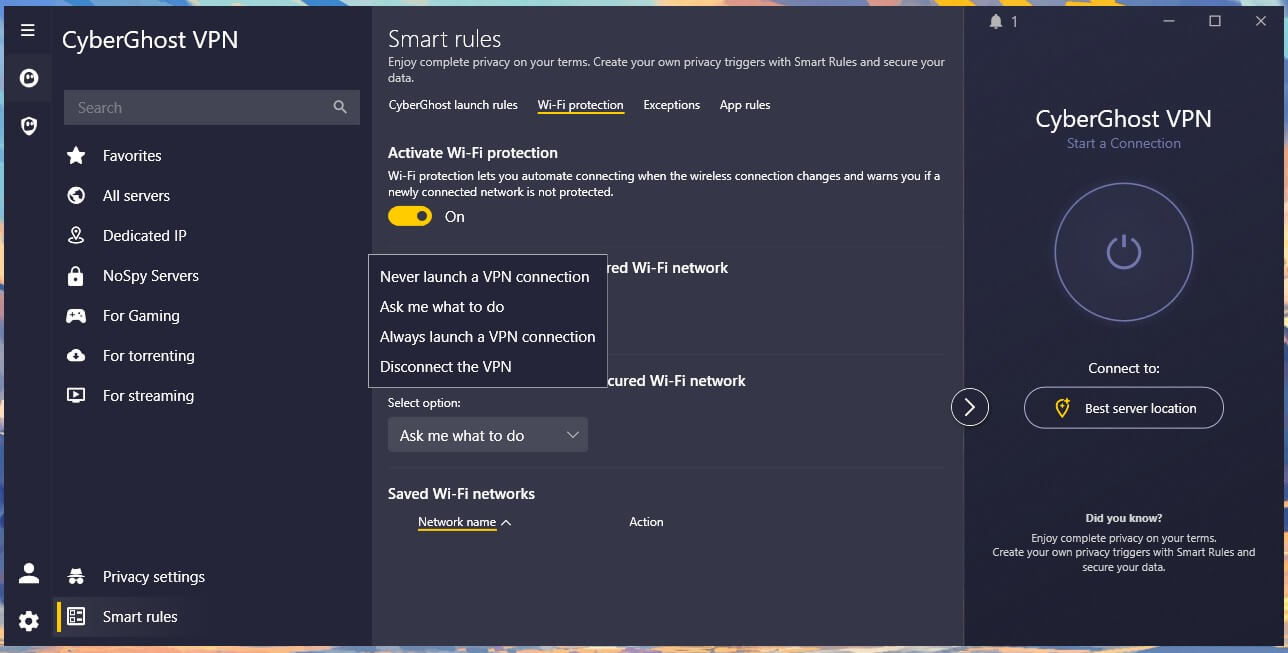Click the Smart rules list icon
Image resolution: width=1288 pixels, height=653 pixels.
click(76, 616)
